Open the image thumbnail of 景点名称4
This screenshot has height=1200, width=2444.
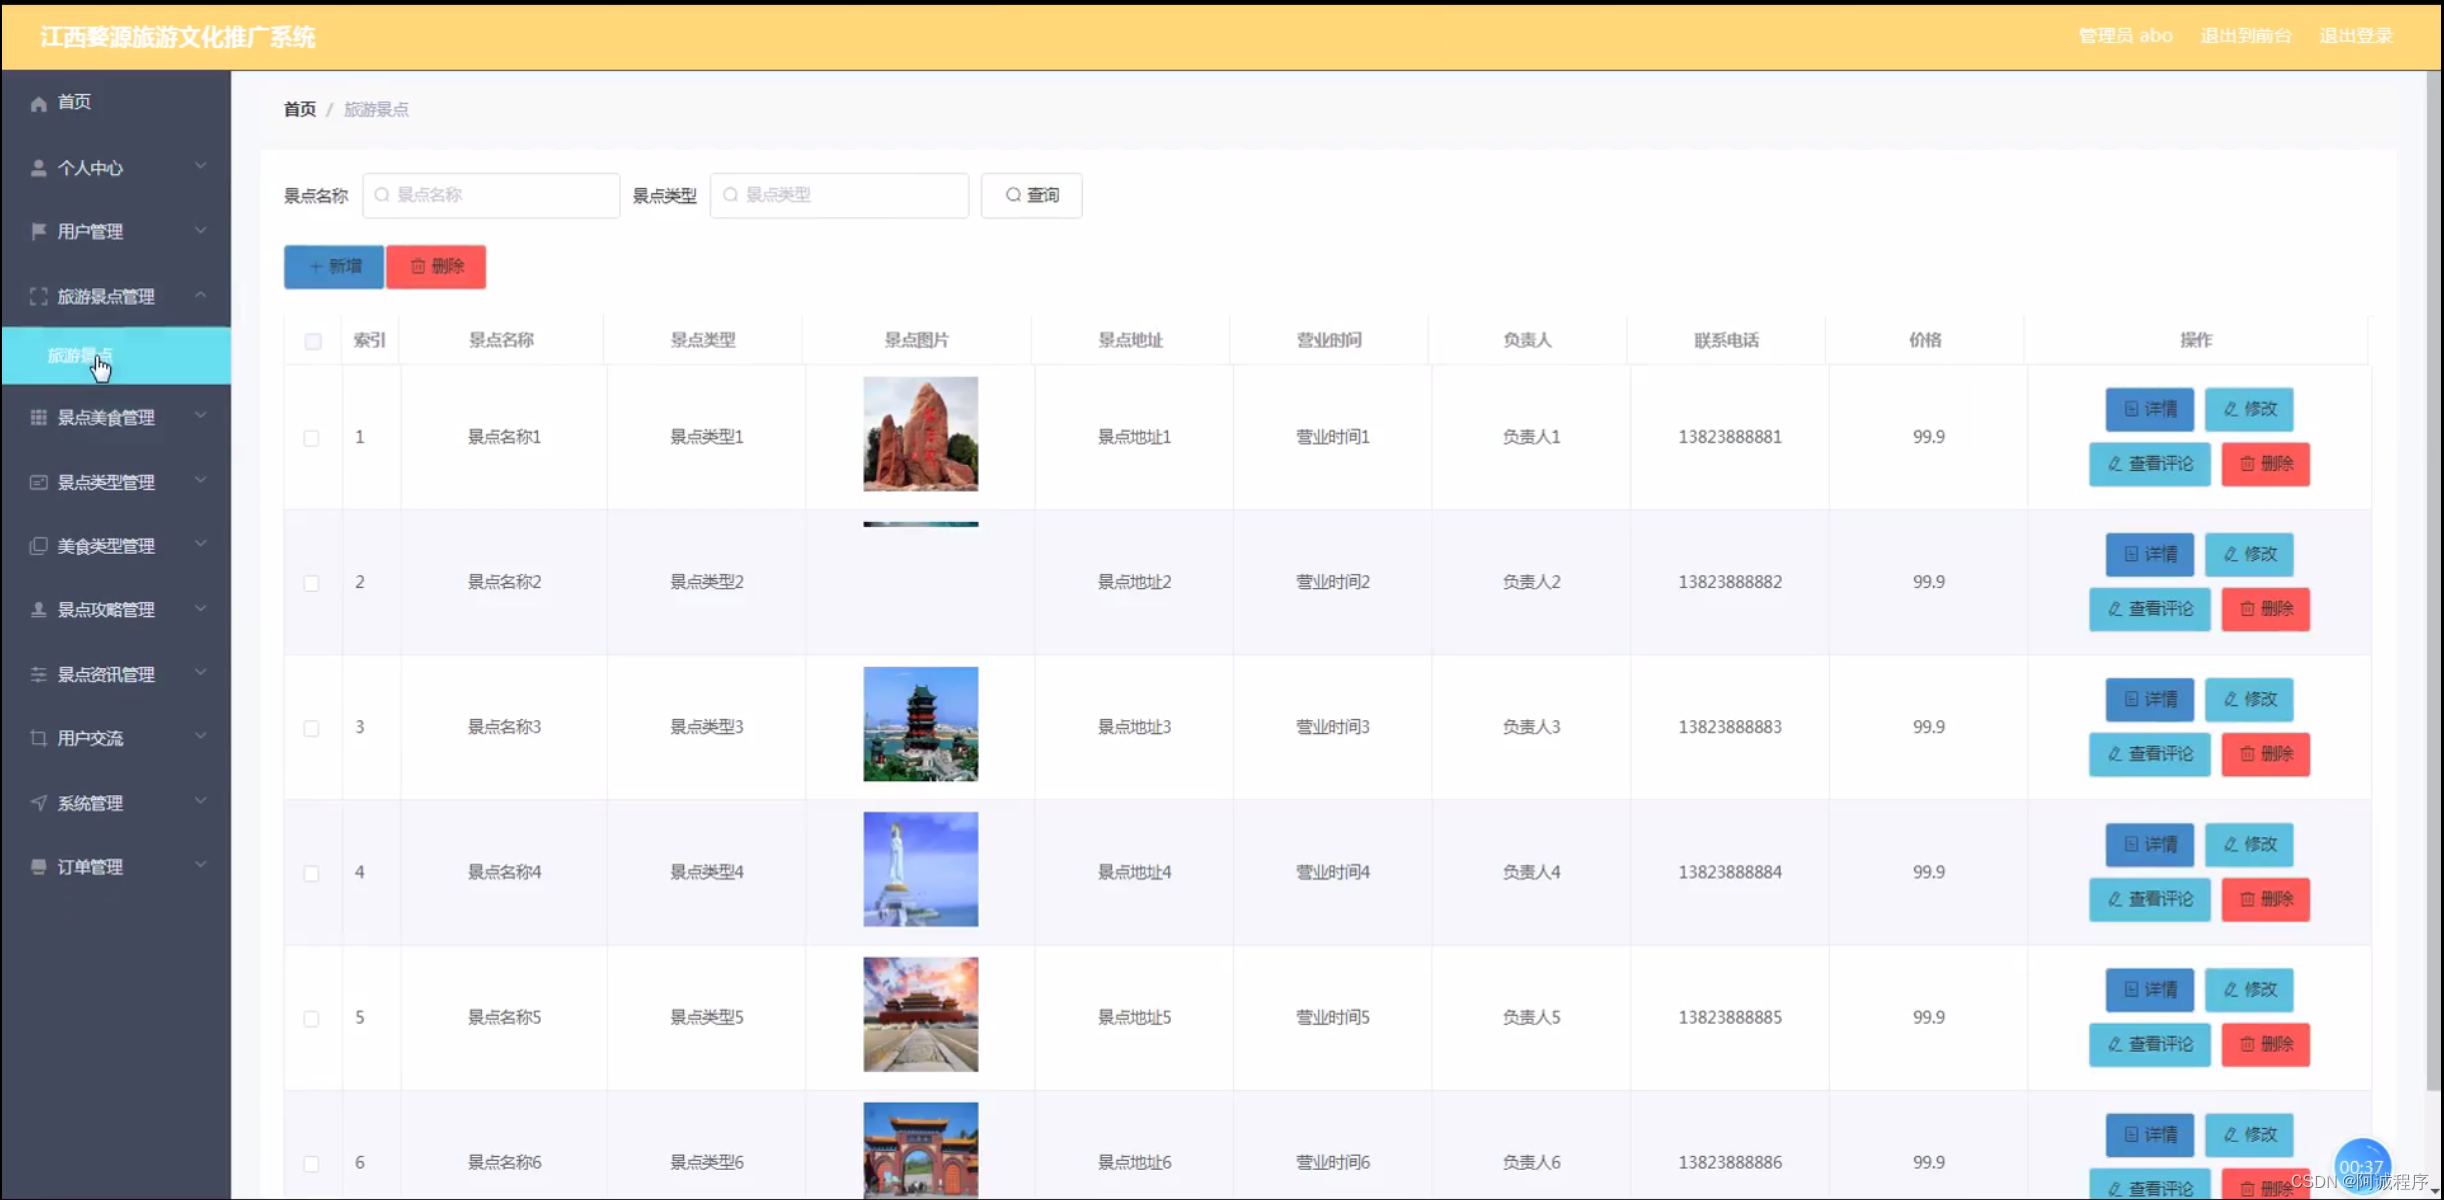(919, 868)
